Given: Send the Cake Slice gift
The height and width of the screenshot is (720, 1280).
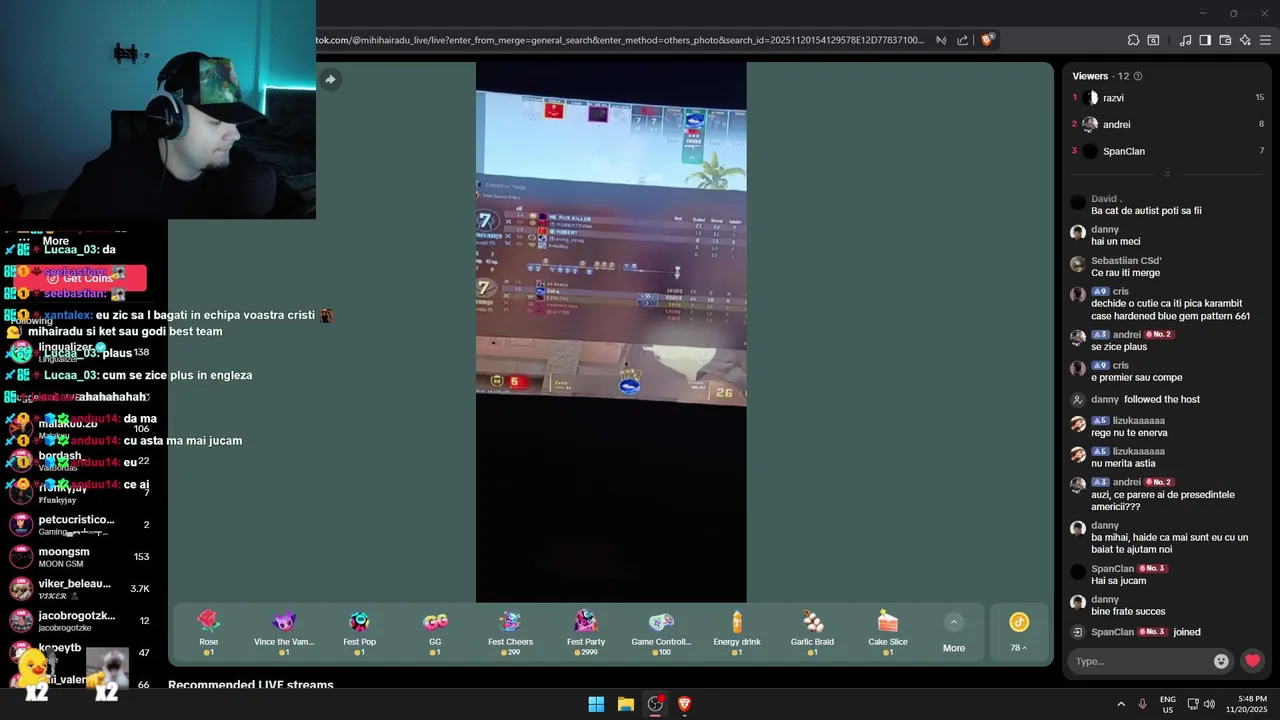Looking at the screenshot, I should (888, 633).
